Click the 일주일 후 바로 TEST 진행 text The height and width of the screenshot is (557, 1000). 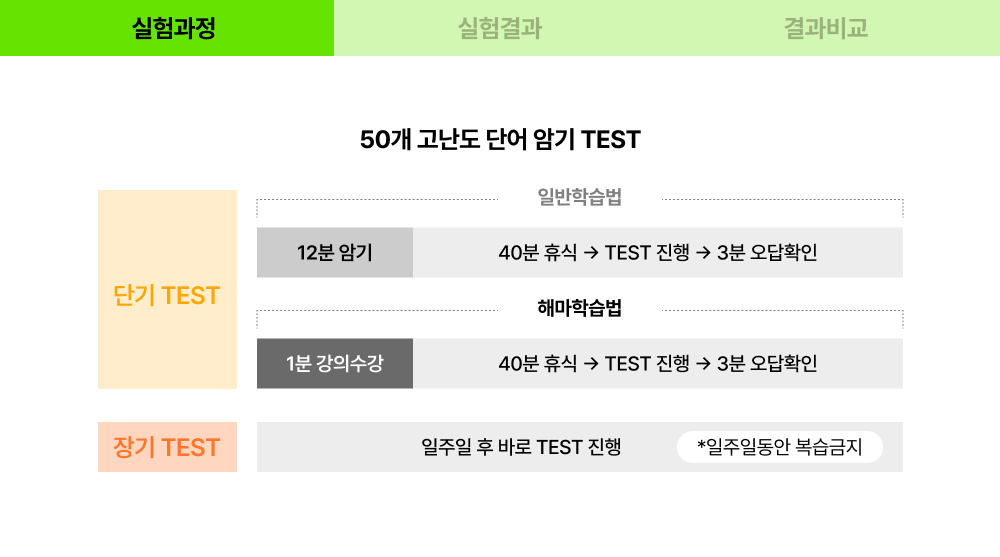(521, 447)
